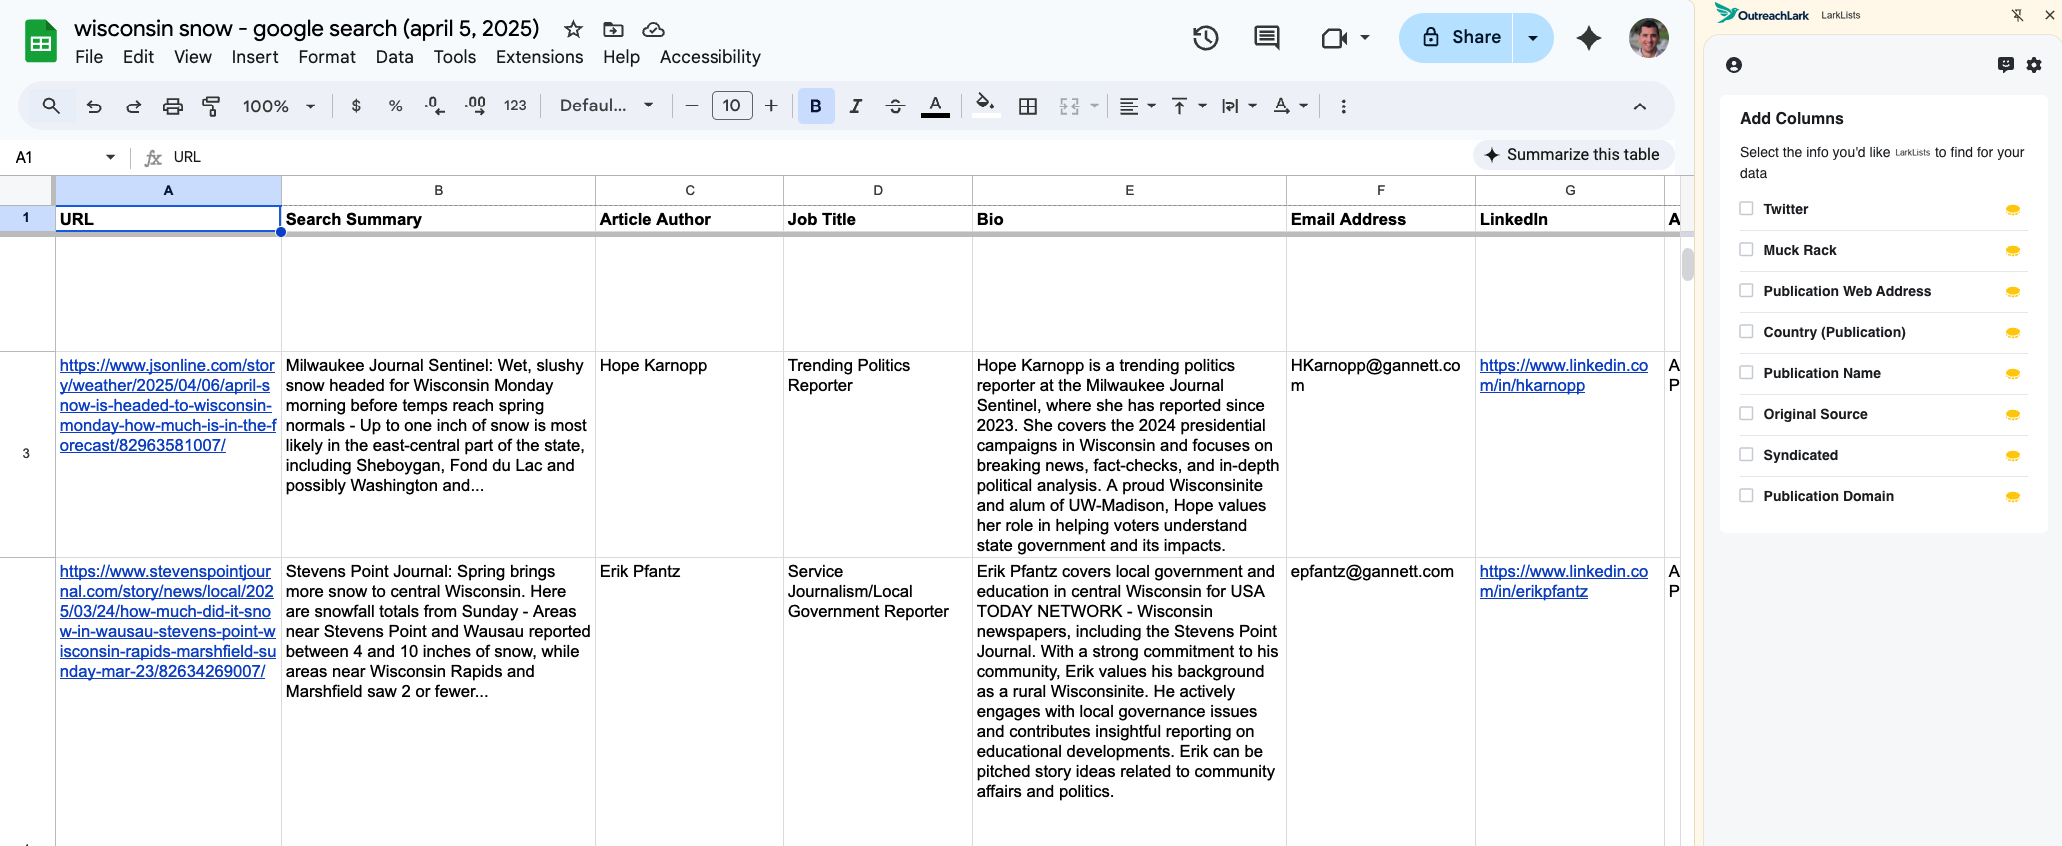Open OutreachLark account profile icon

[x=1734, y=65]
